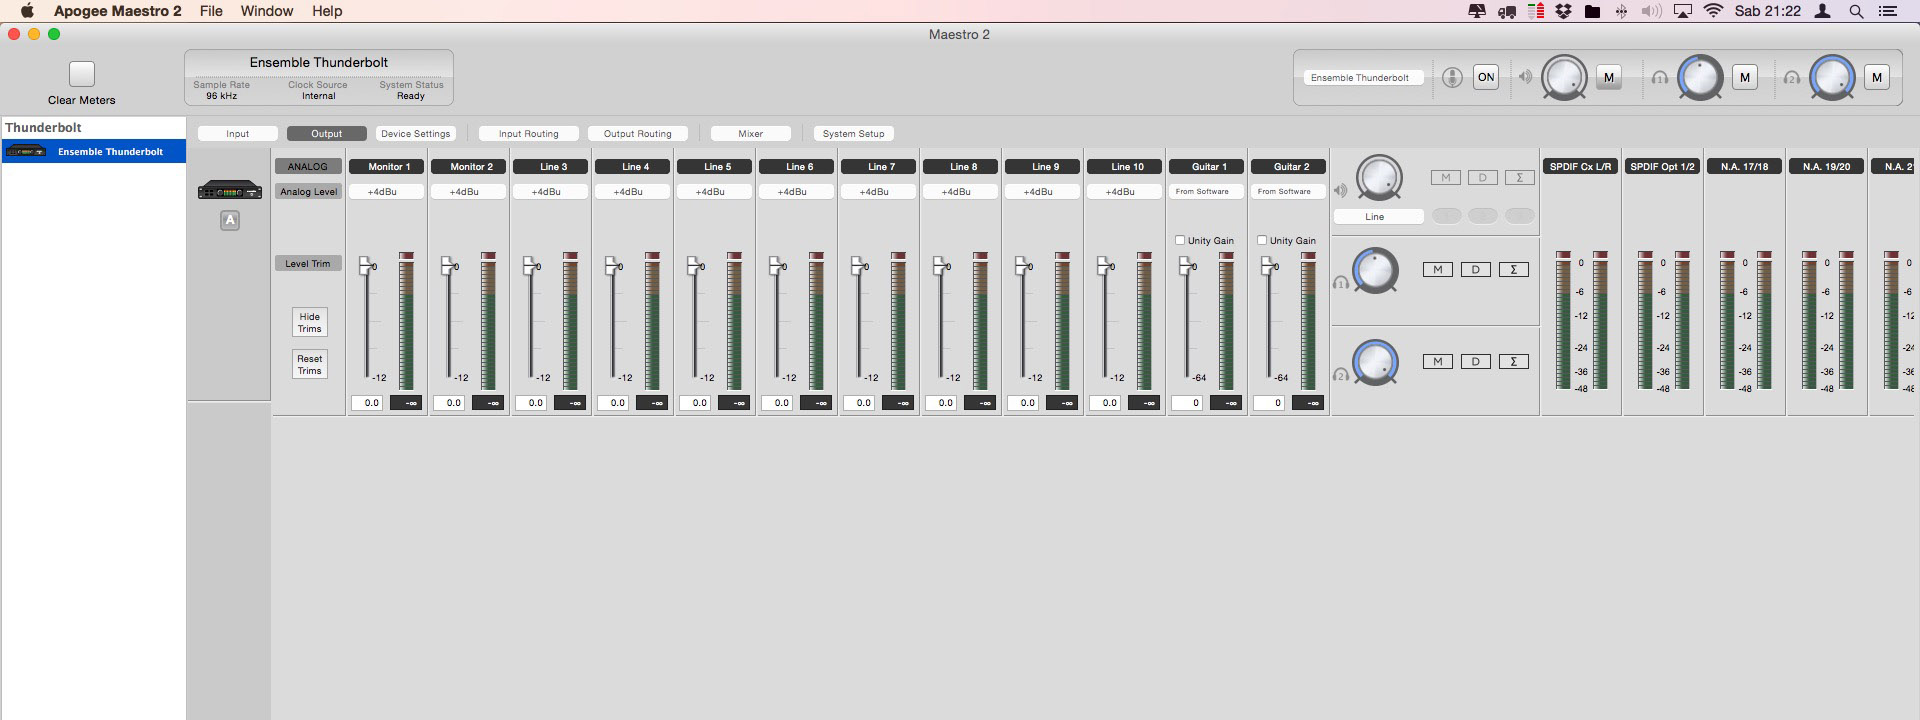Image resolution: width=1920 pixels, height=720 pixels.
Task: Click the Clear Meters square icon
Action: (x=82, y=74)
